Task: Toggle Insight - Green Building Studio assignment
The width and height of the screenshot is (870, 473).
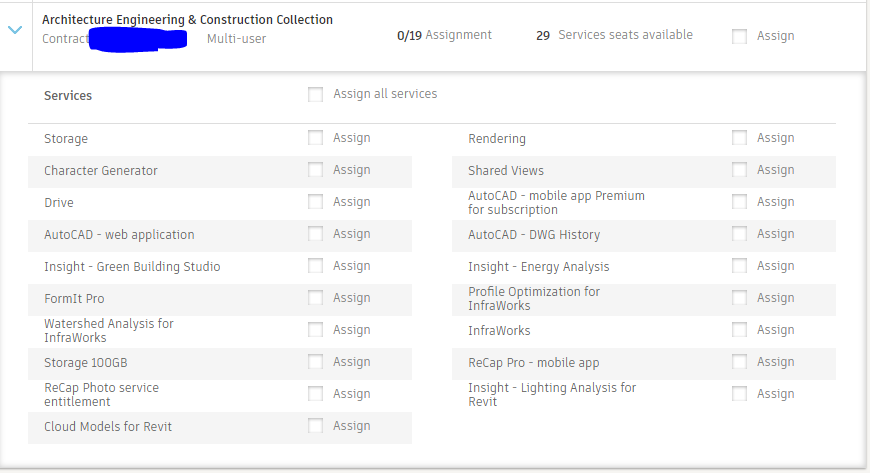Action: coord(316,266)
